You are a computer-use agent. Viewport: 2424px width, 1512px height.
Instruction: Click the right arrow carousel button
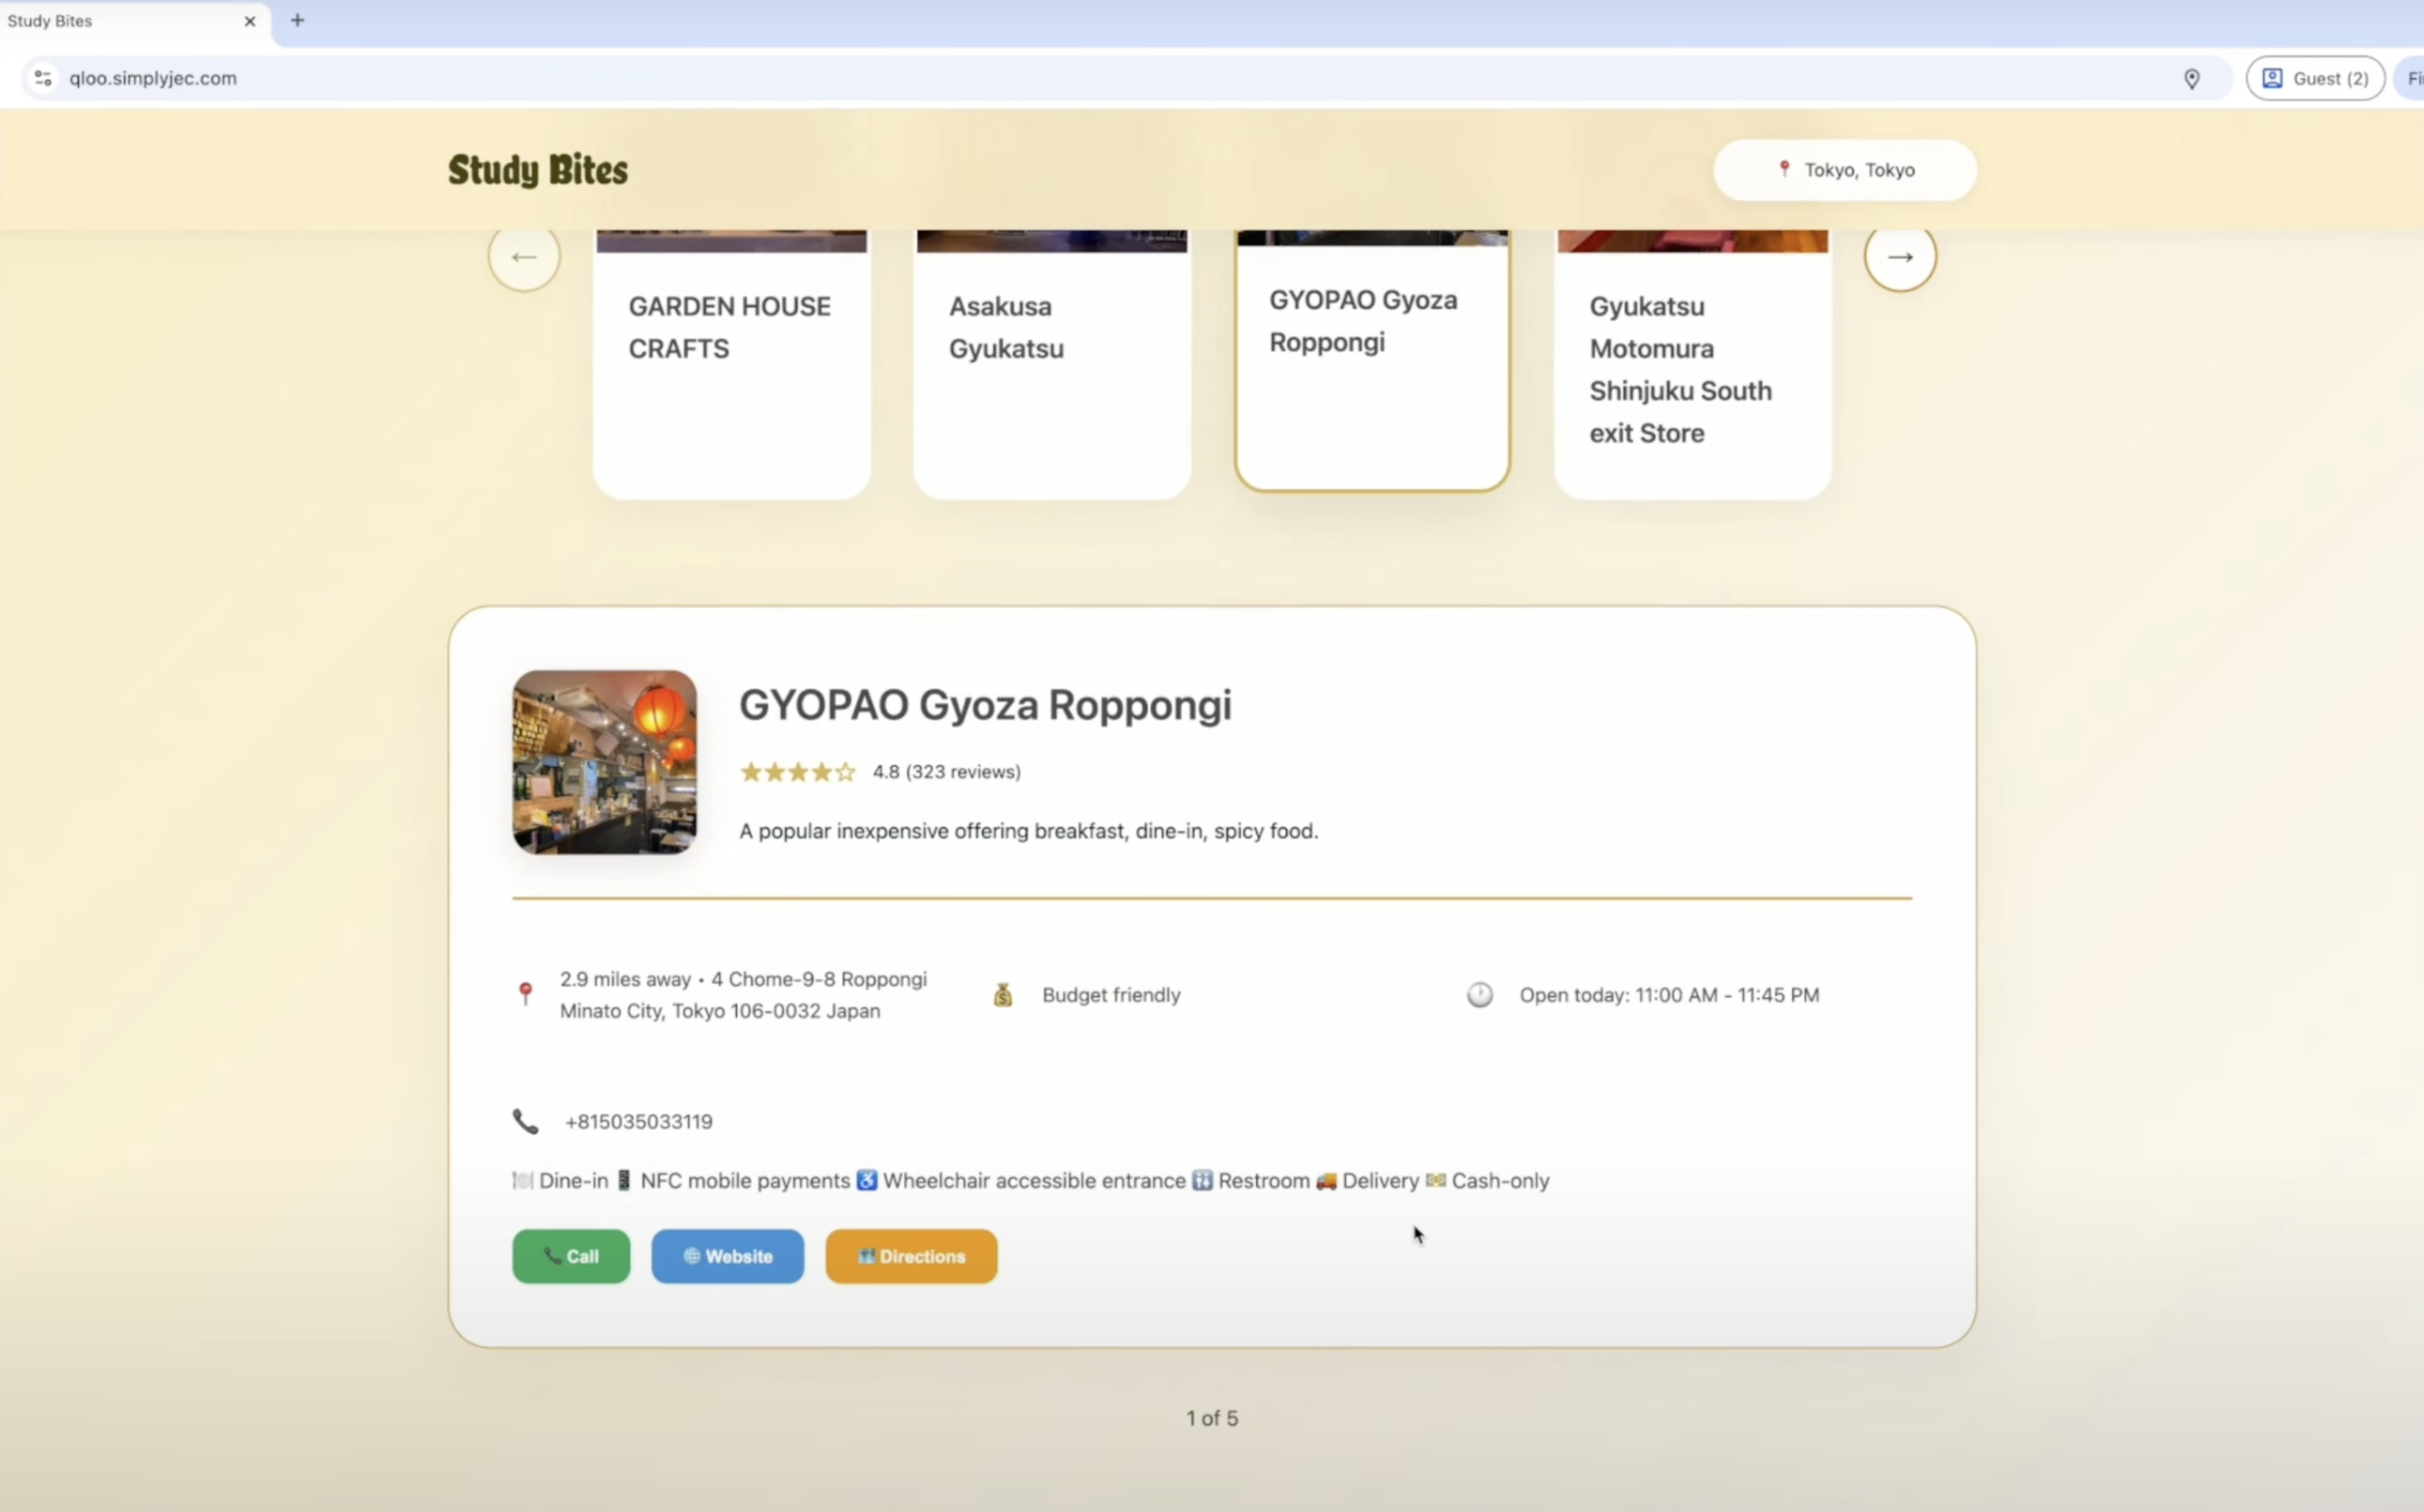coord(1899,257)
